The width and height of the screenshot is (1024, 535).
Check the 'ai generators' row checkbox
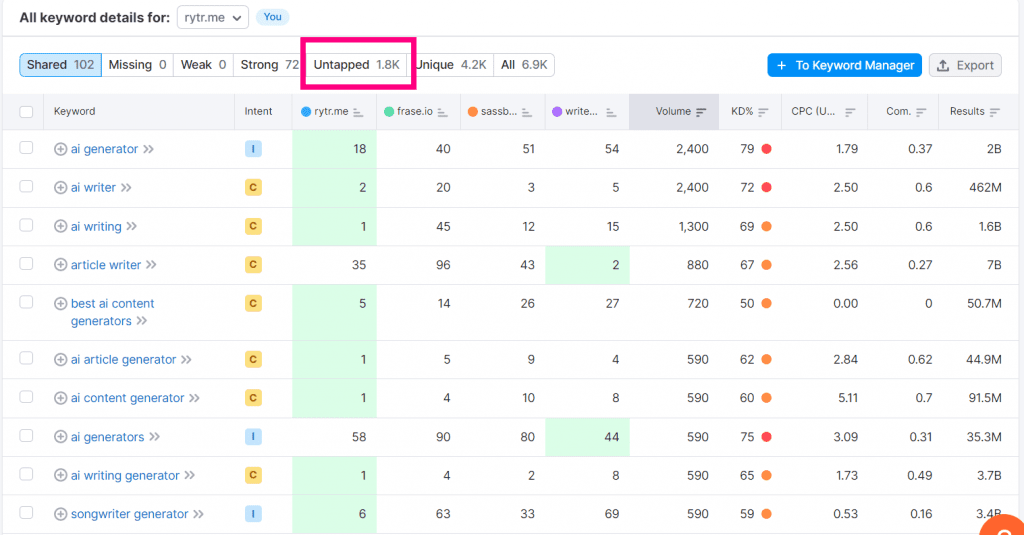coord(26,435)
